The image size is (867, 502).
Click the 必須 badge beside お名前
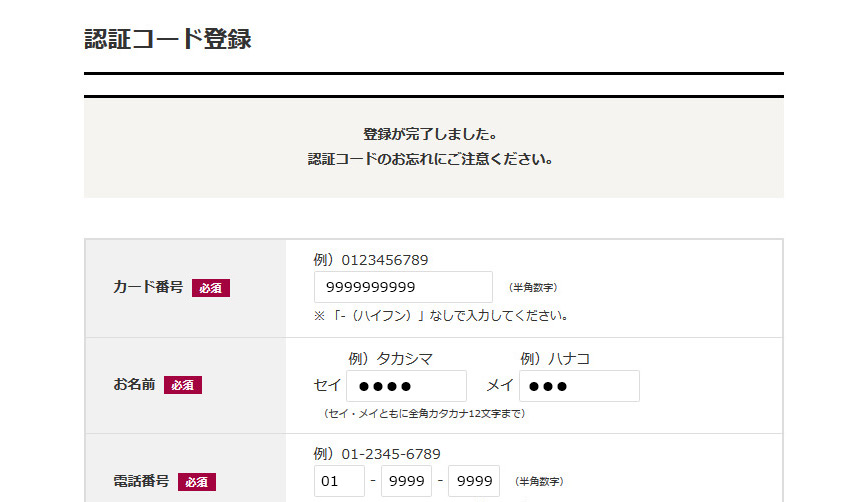point(183,385)
